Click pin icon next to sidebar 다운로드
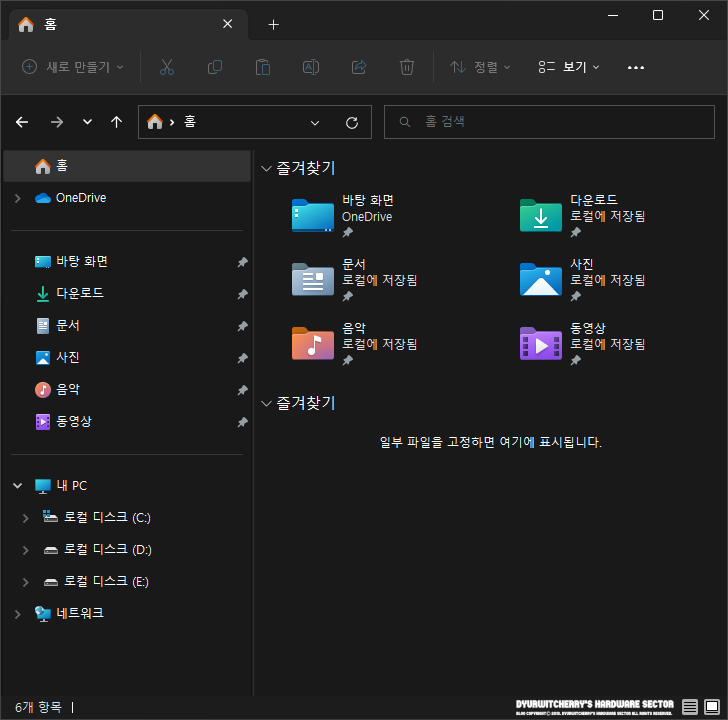The width and height of the screenshot is (728, 720). [x=242, y=294]
